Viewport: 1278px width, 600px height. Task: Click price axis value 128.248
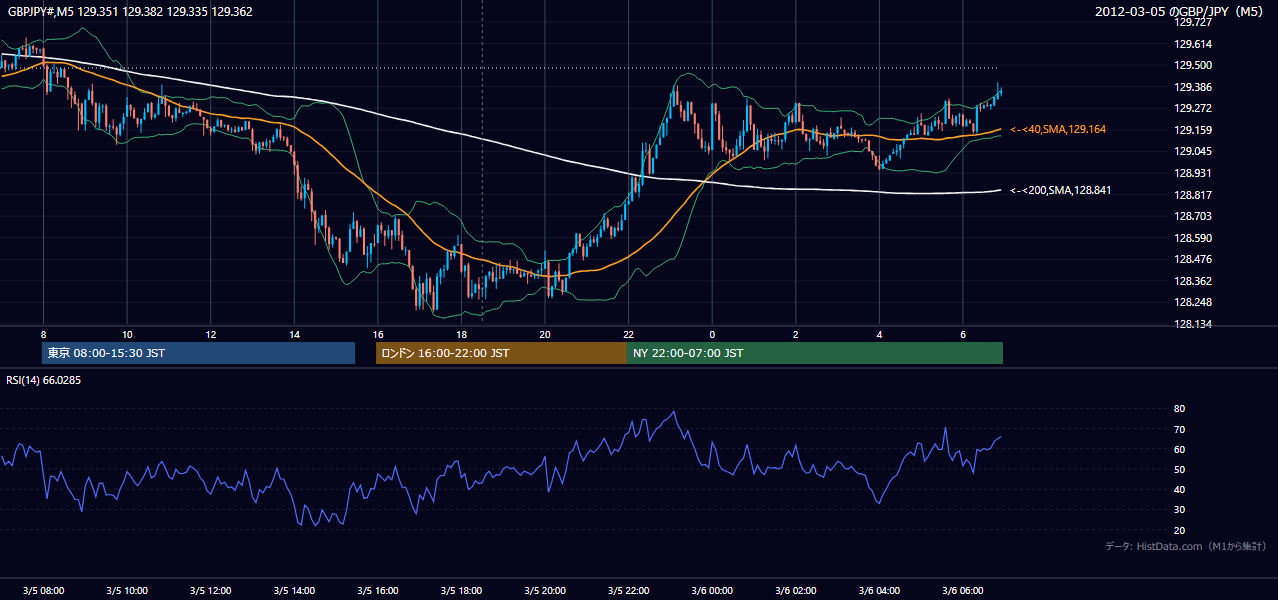click(1192, 302)
